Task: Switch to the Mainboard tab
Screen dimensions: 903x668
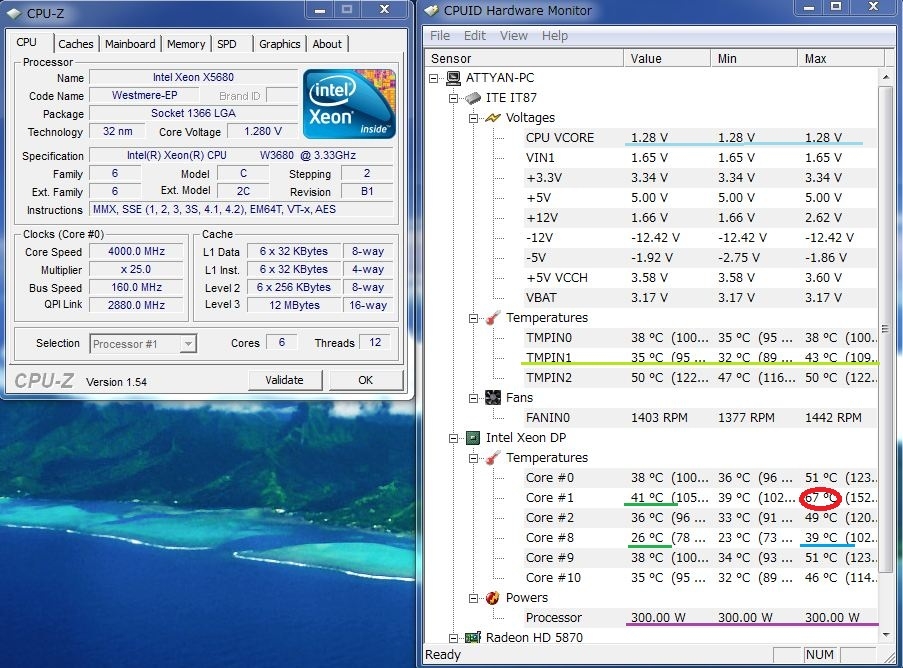Action: pos(130,44)
